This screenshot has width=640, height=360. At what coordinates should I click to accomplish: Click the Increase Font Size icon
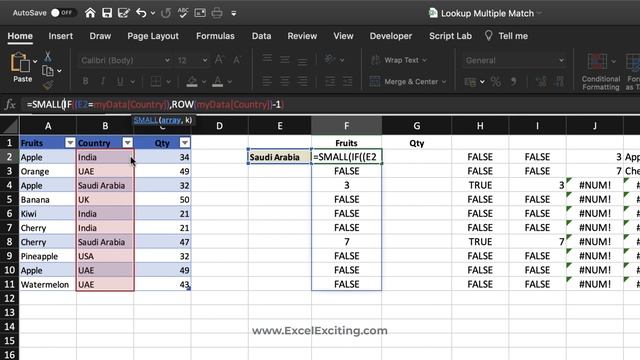pos(219,60)
